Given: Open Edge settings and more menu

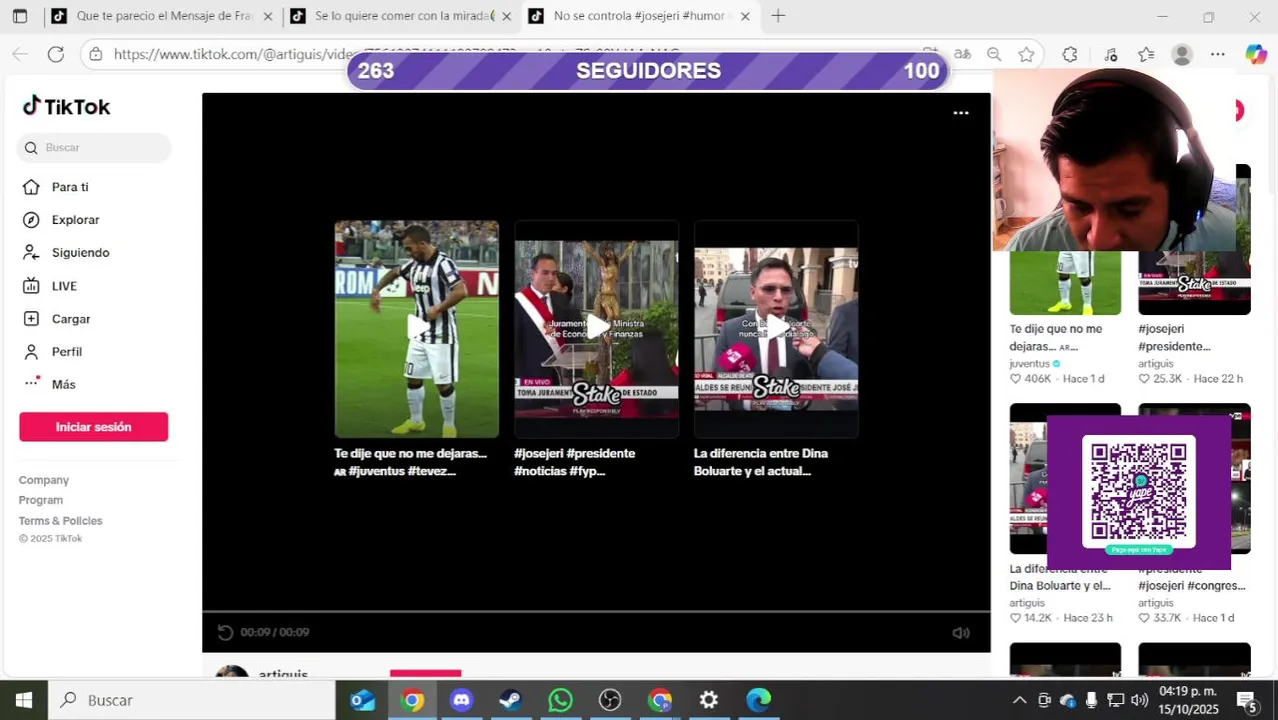Looking at the screenshot, I should 1218,54.
